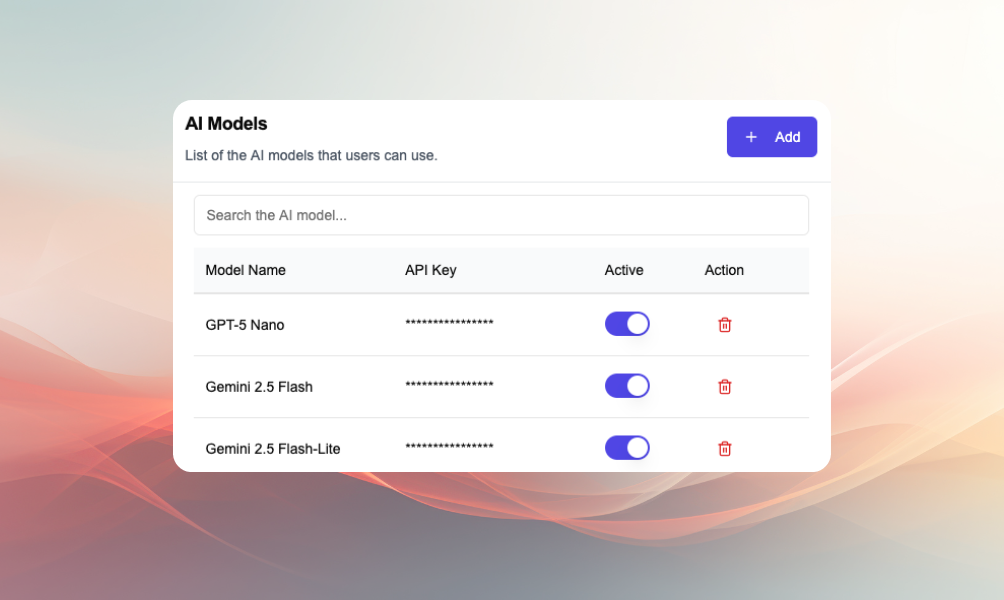Image resolution: width=1004 pixels, height=600 pixels.
Task: Click the Gemini 2.5 Flash row name
Action: tap(259, 387)
